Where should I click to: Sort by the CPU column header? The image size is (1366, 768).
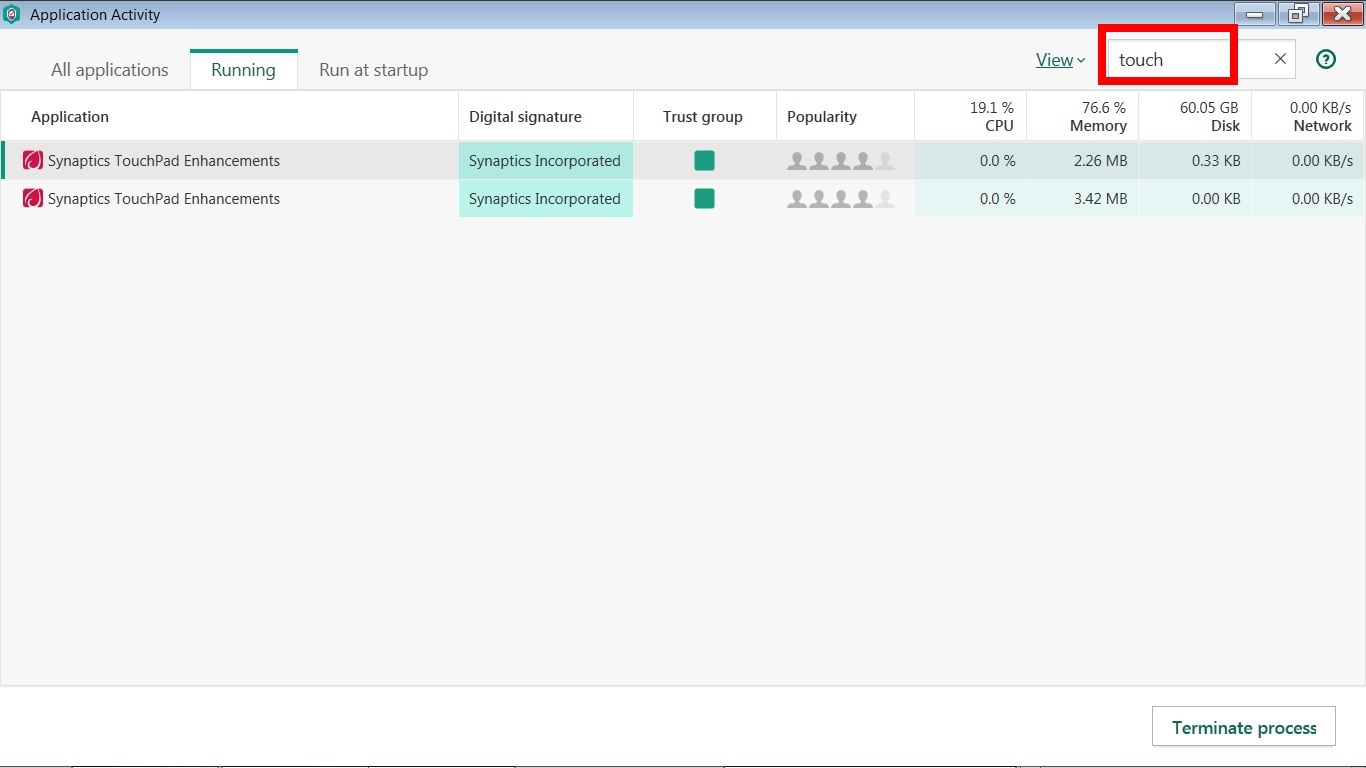coord(970,116)
